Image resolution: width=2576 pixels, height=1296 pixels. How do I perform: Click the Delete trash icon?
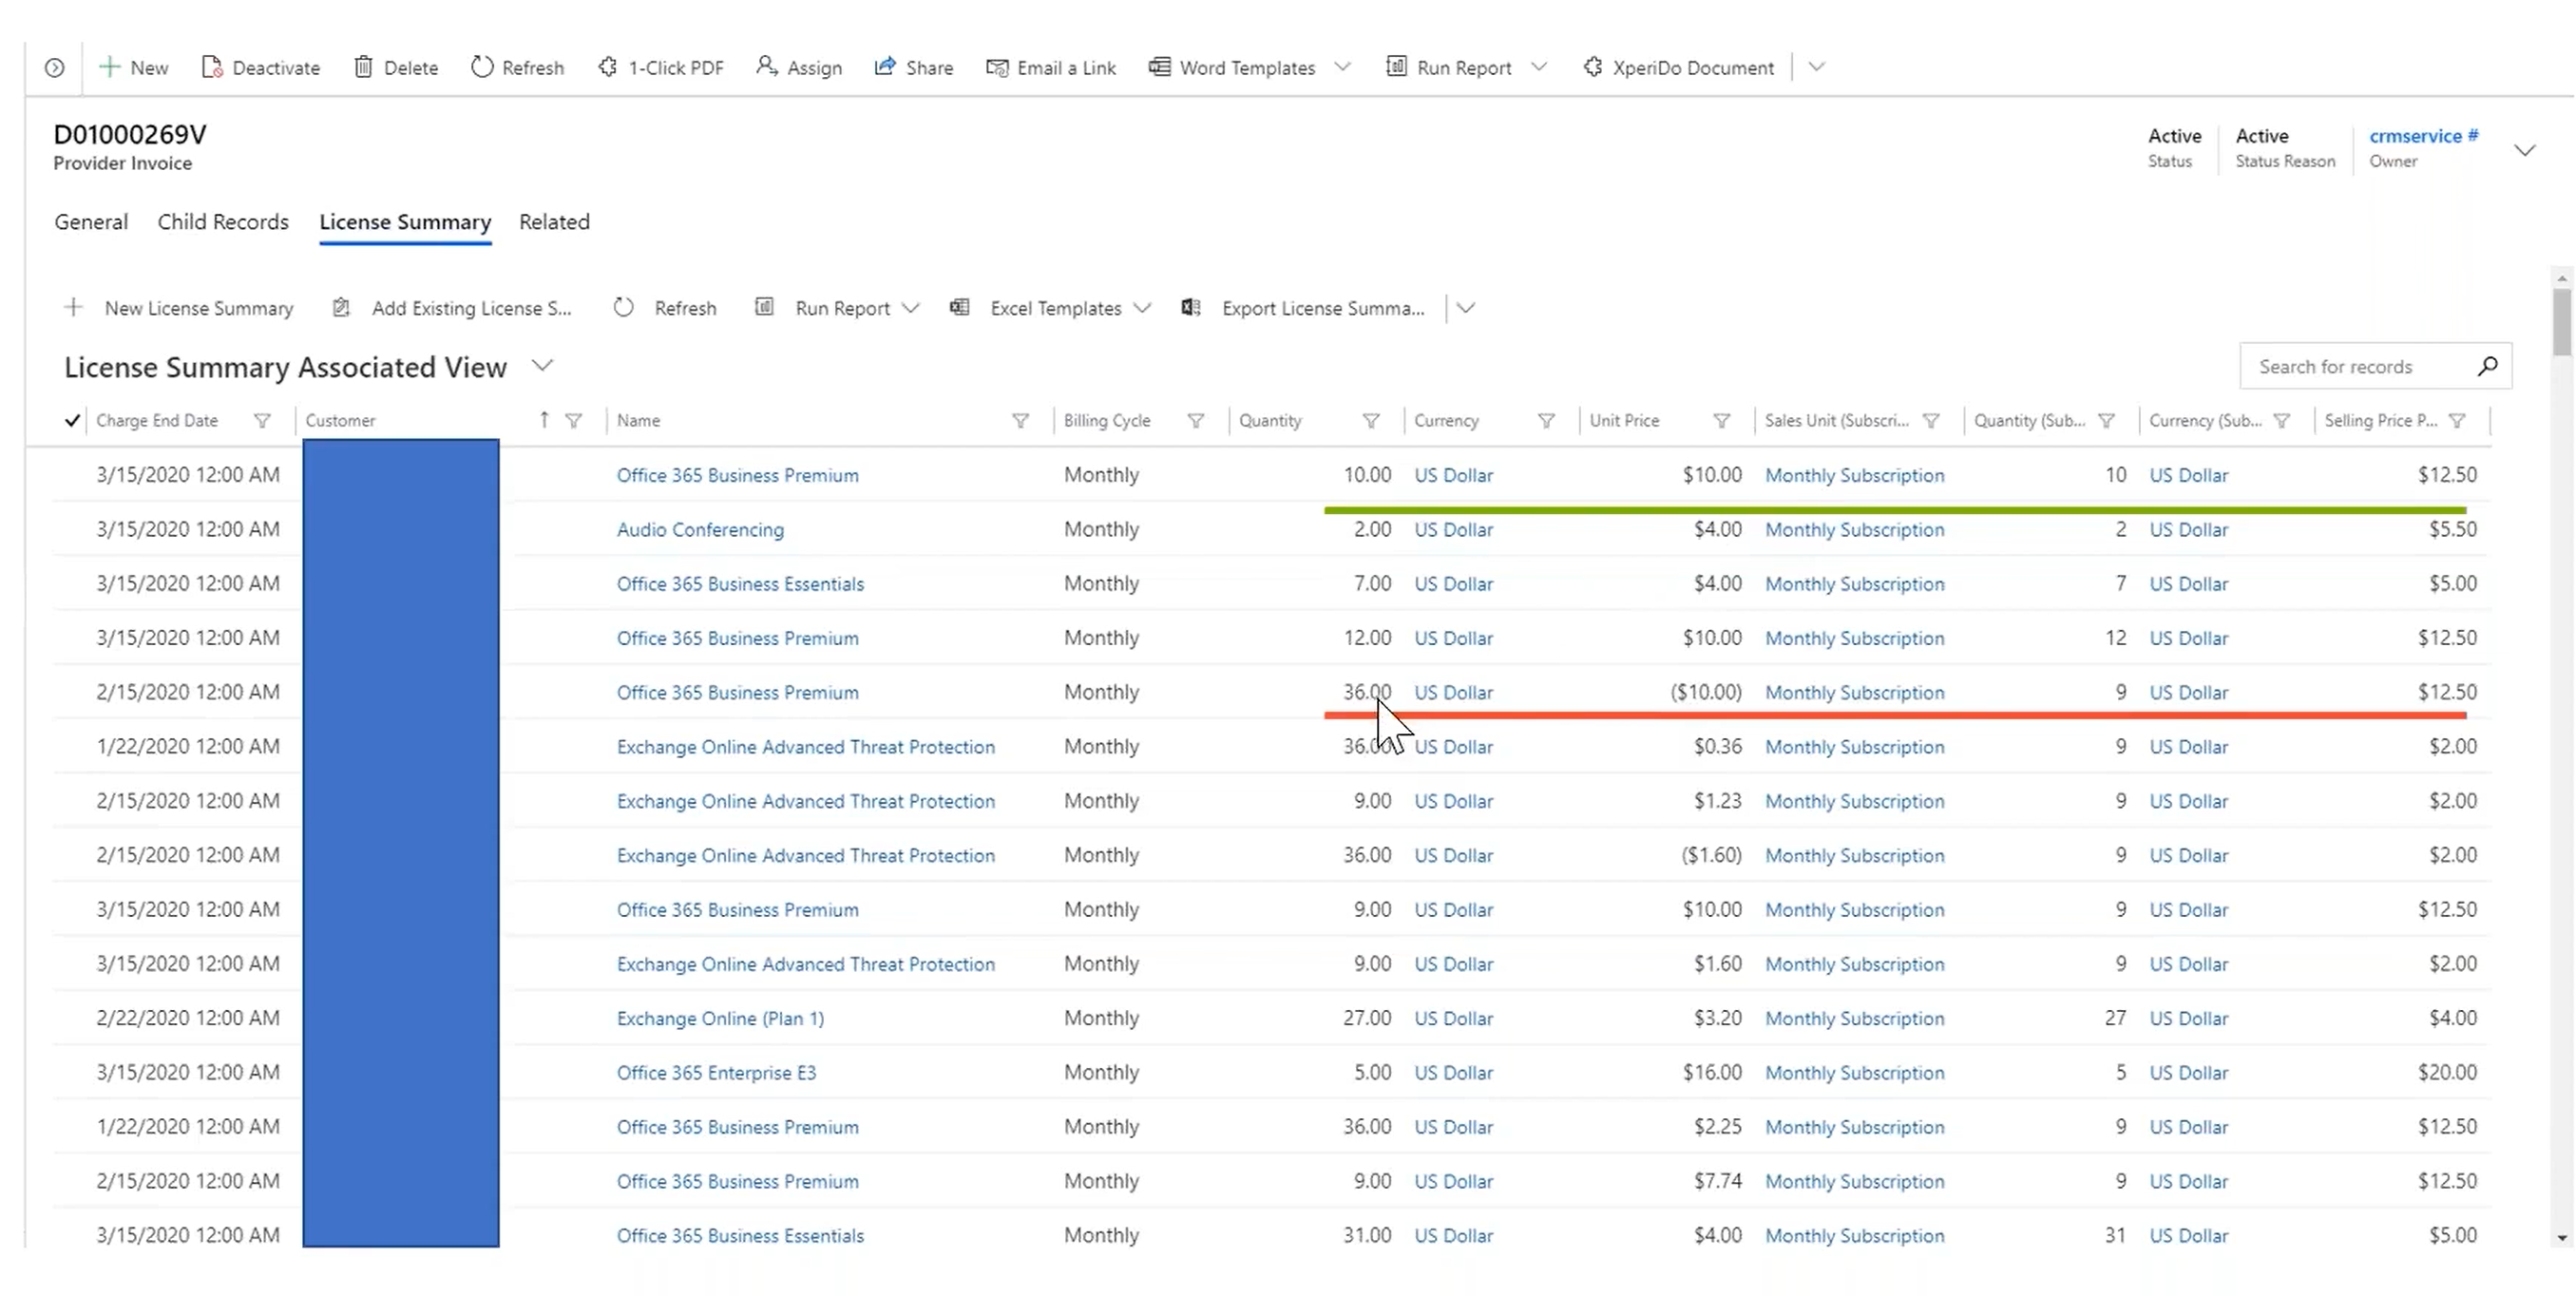click(x=363, y=67)
